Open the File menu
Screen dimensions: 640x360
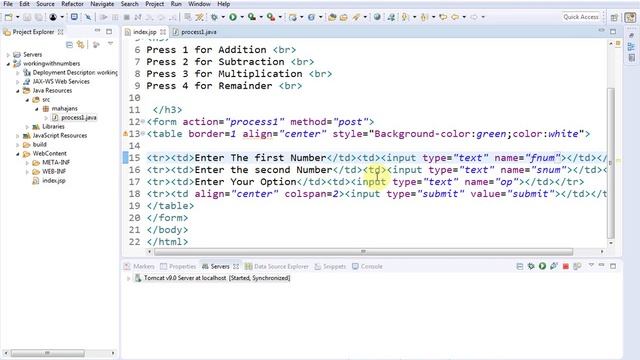(8, 4)
